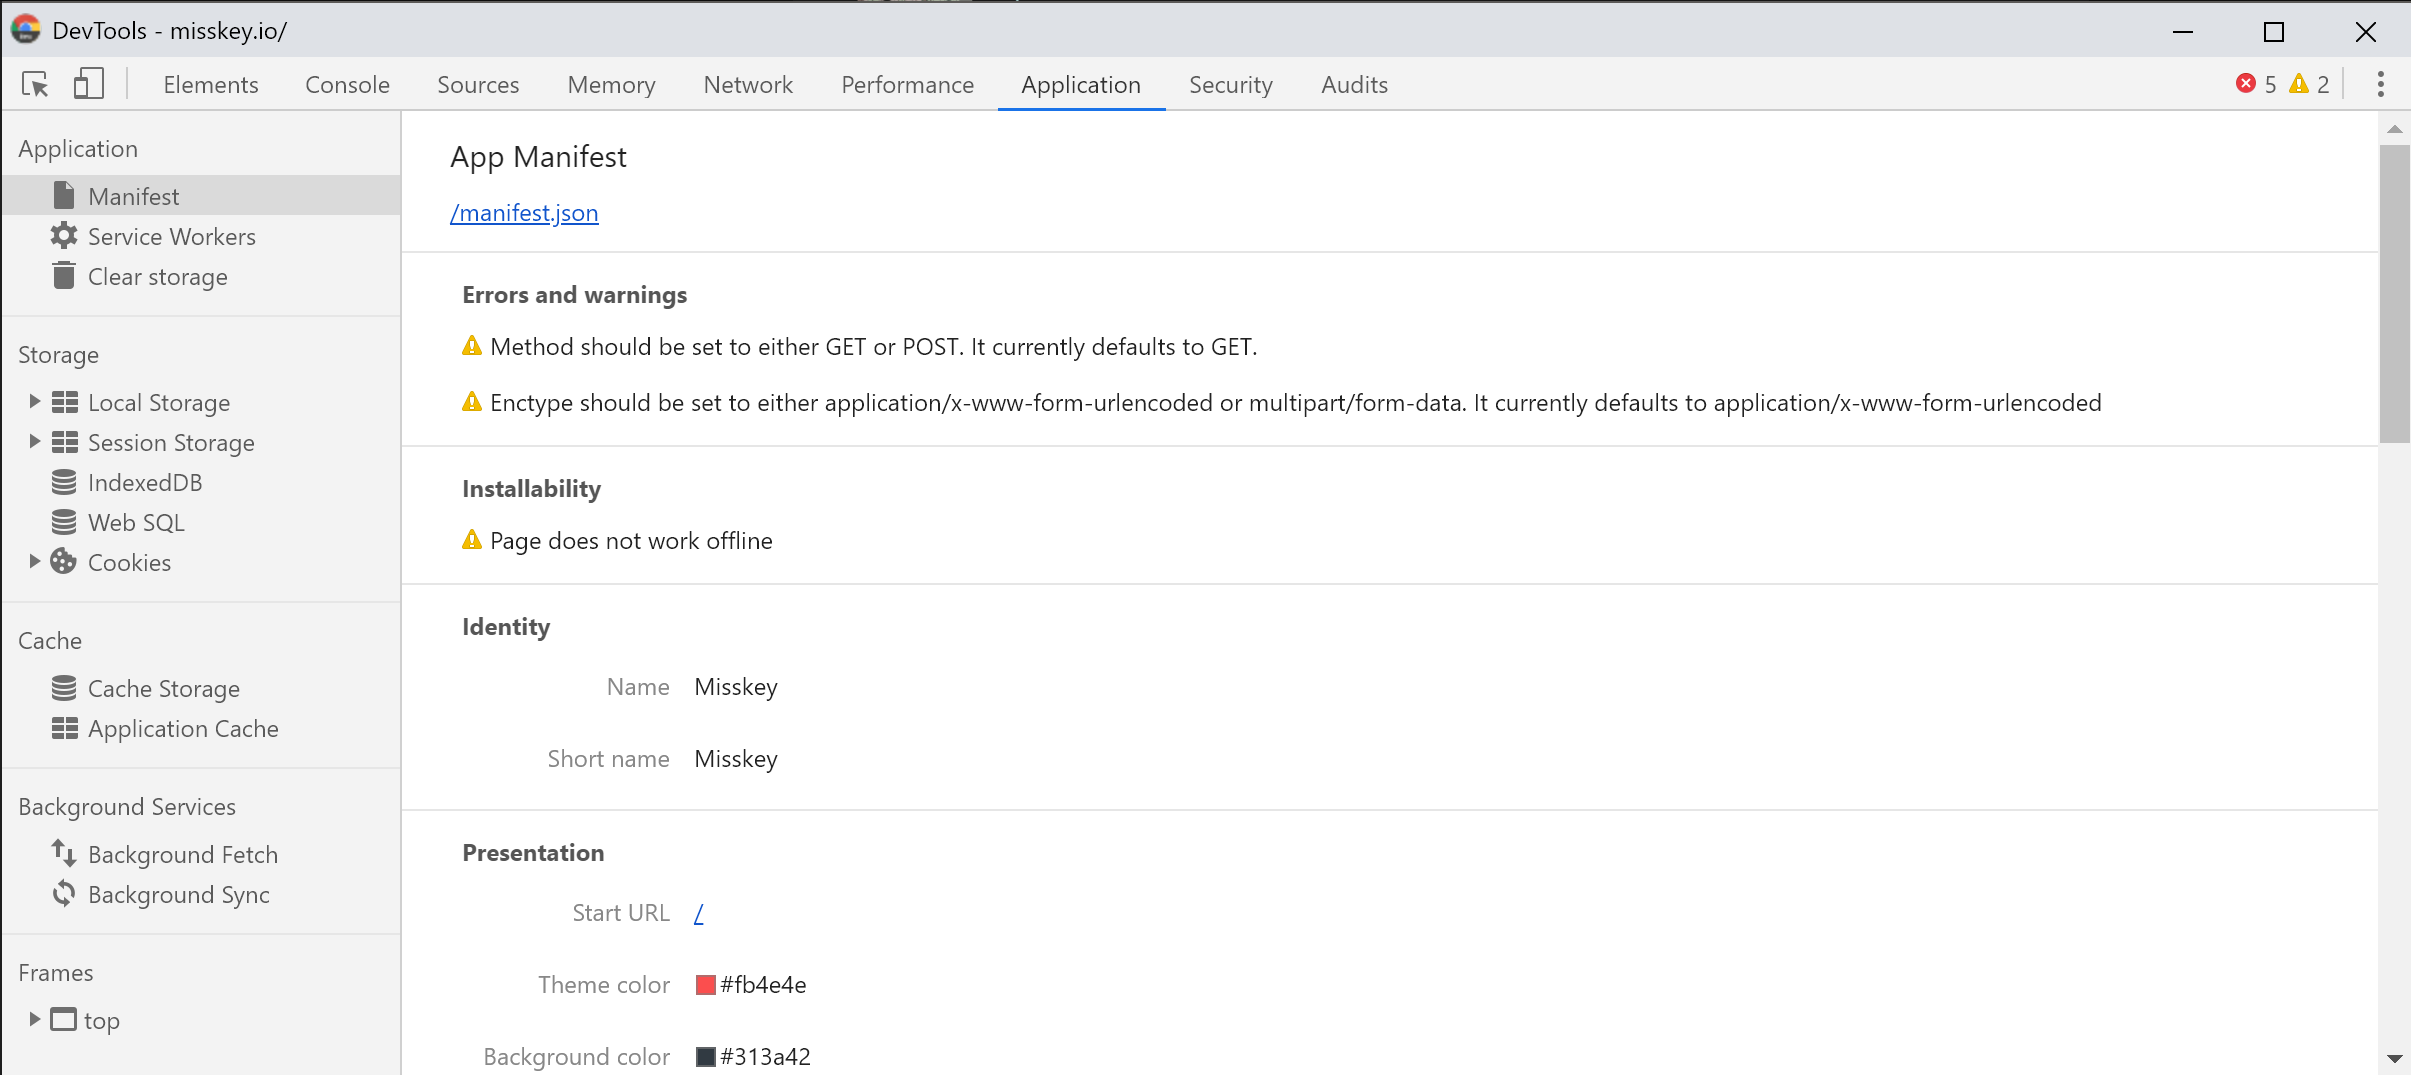
Task: Maximize the DevTools window
Action: (x=2273, y=32)
